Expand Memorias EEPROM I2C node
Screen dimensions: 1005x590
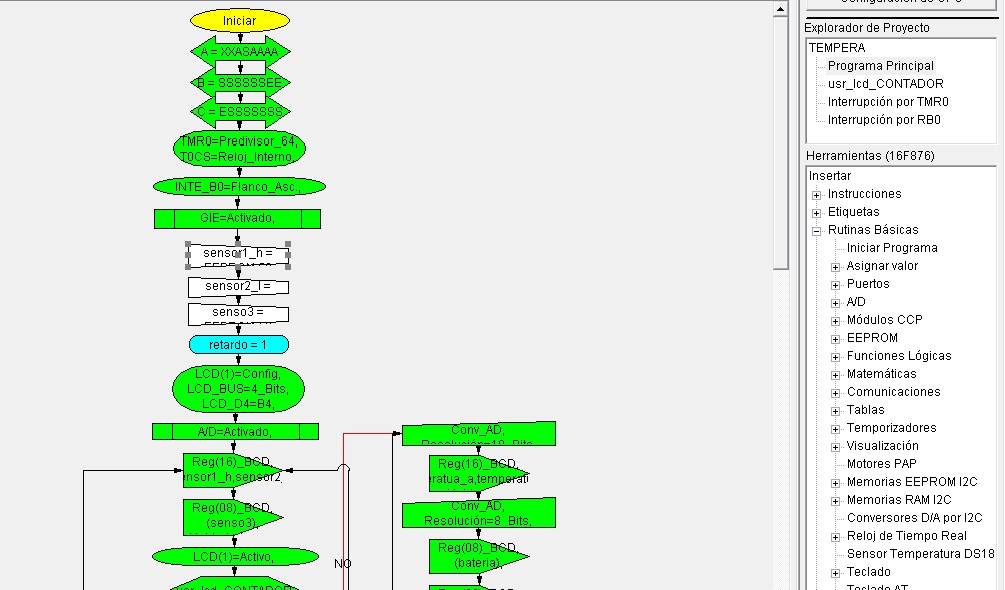tap(836, 482)
